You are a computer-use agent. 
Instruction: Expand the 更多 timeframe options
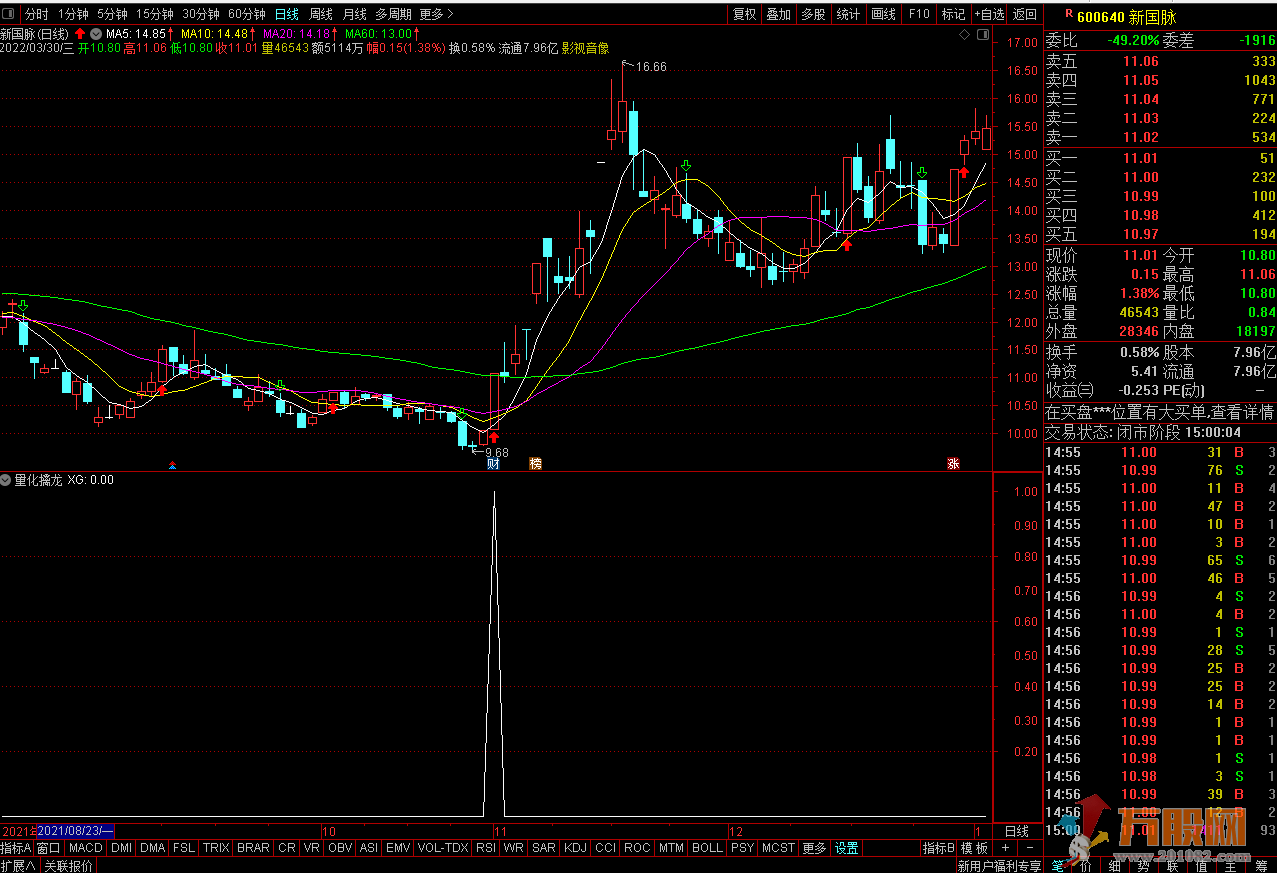(x=436, y=14)
